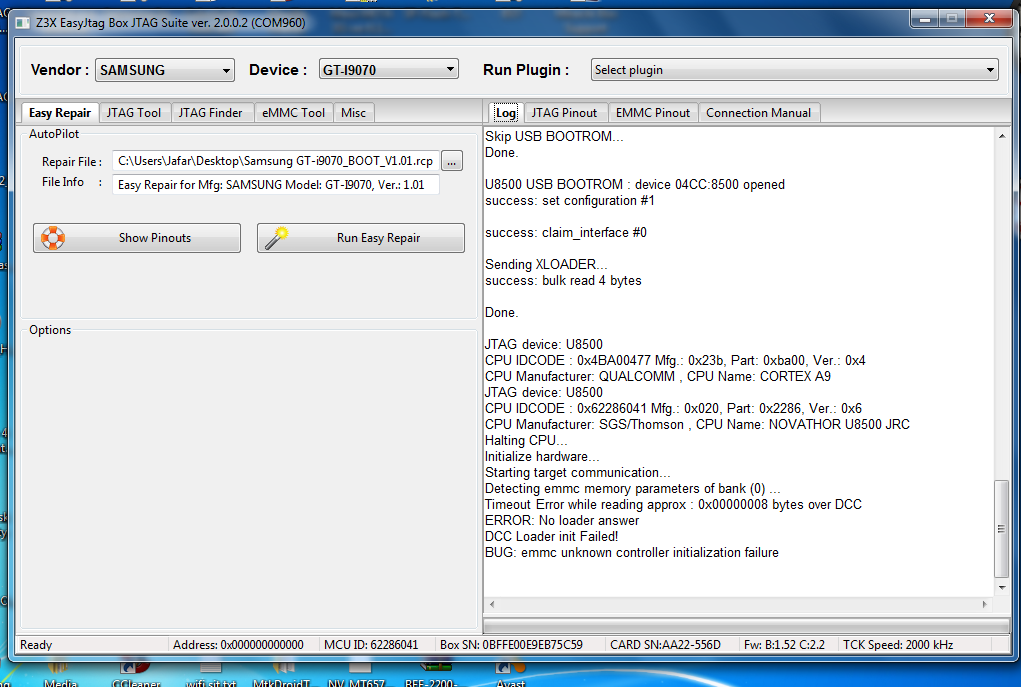Click the Repair File path field
The image size is (1021, 687).
point(275,161)
